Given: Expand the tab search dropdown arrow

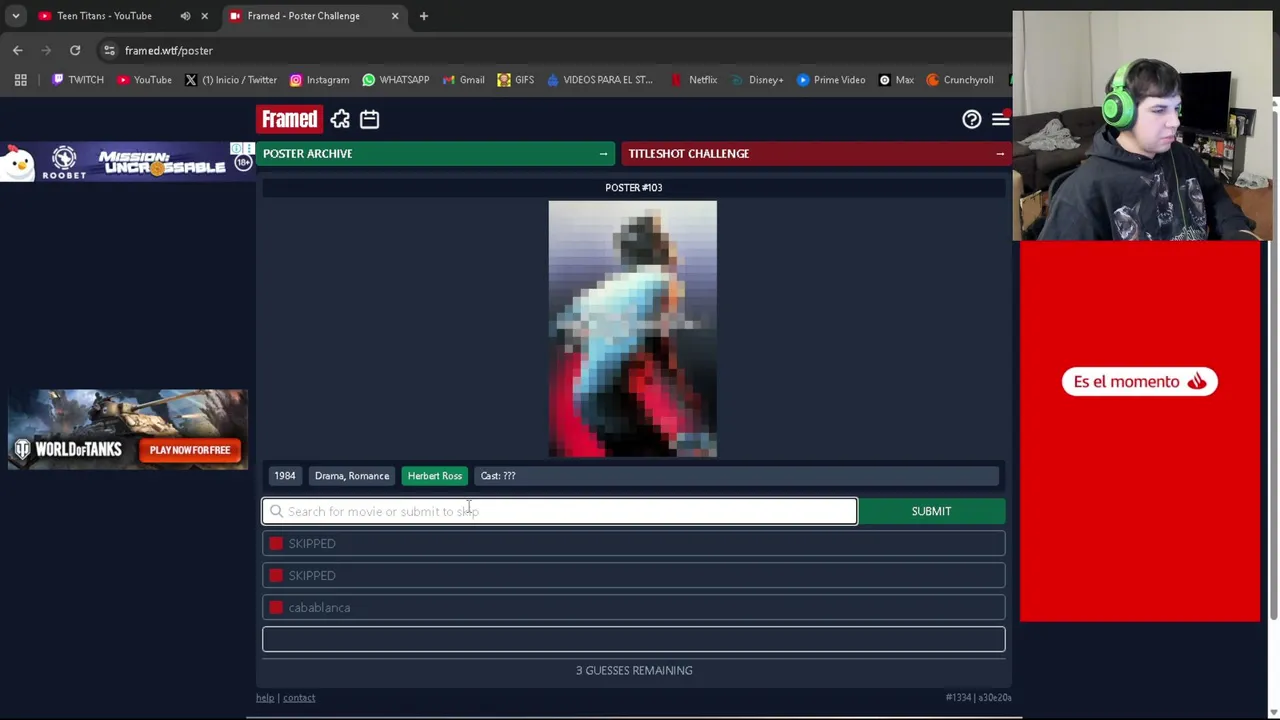Looking at the screenshot, I should point(15,16).
